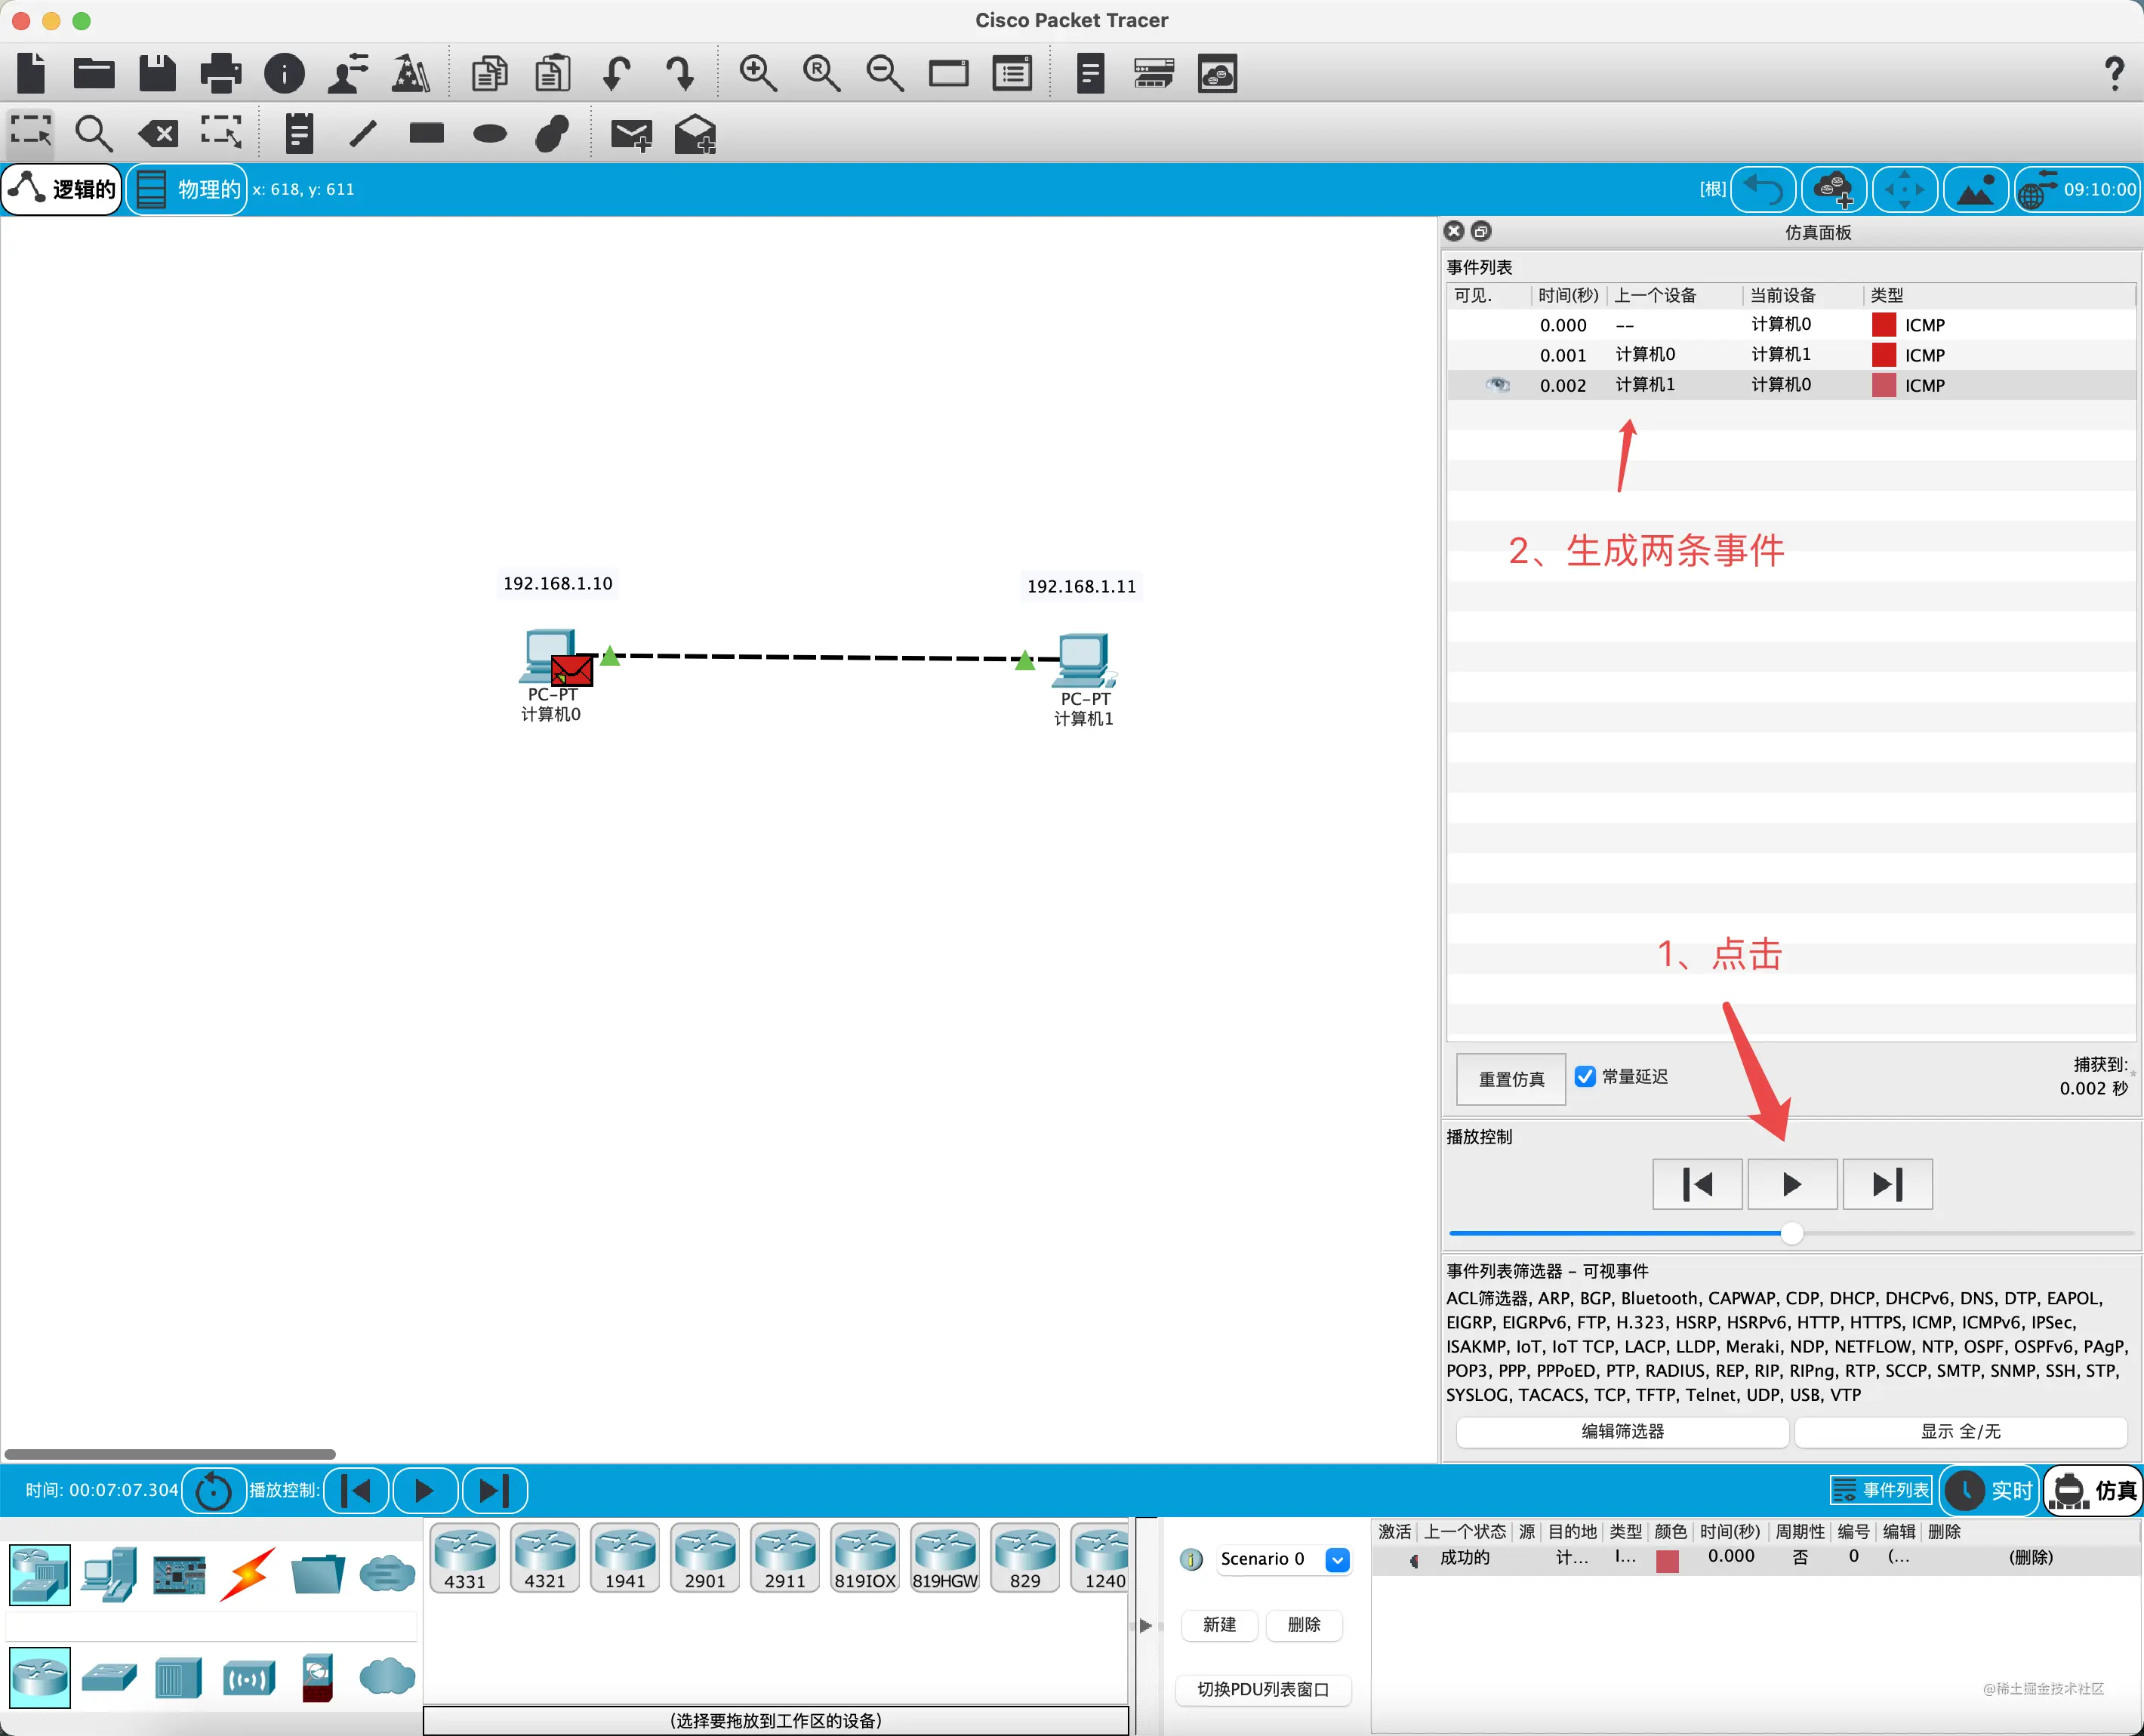
Task: Choose the Inspect magnifier tool
Action: [x=94, y=132]
